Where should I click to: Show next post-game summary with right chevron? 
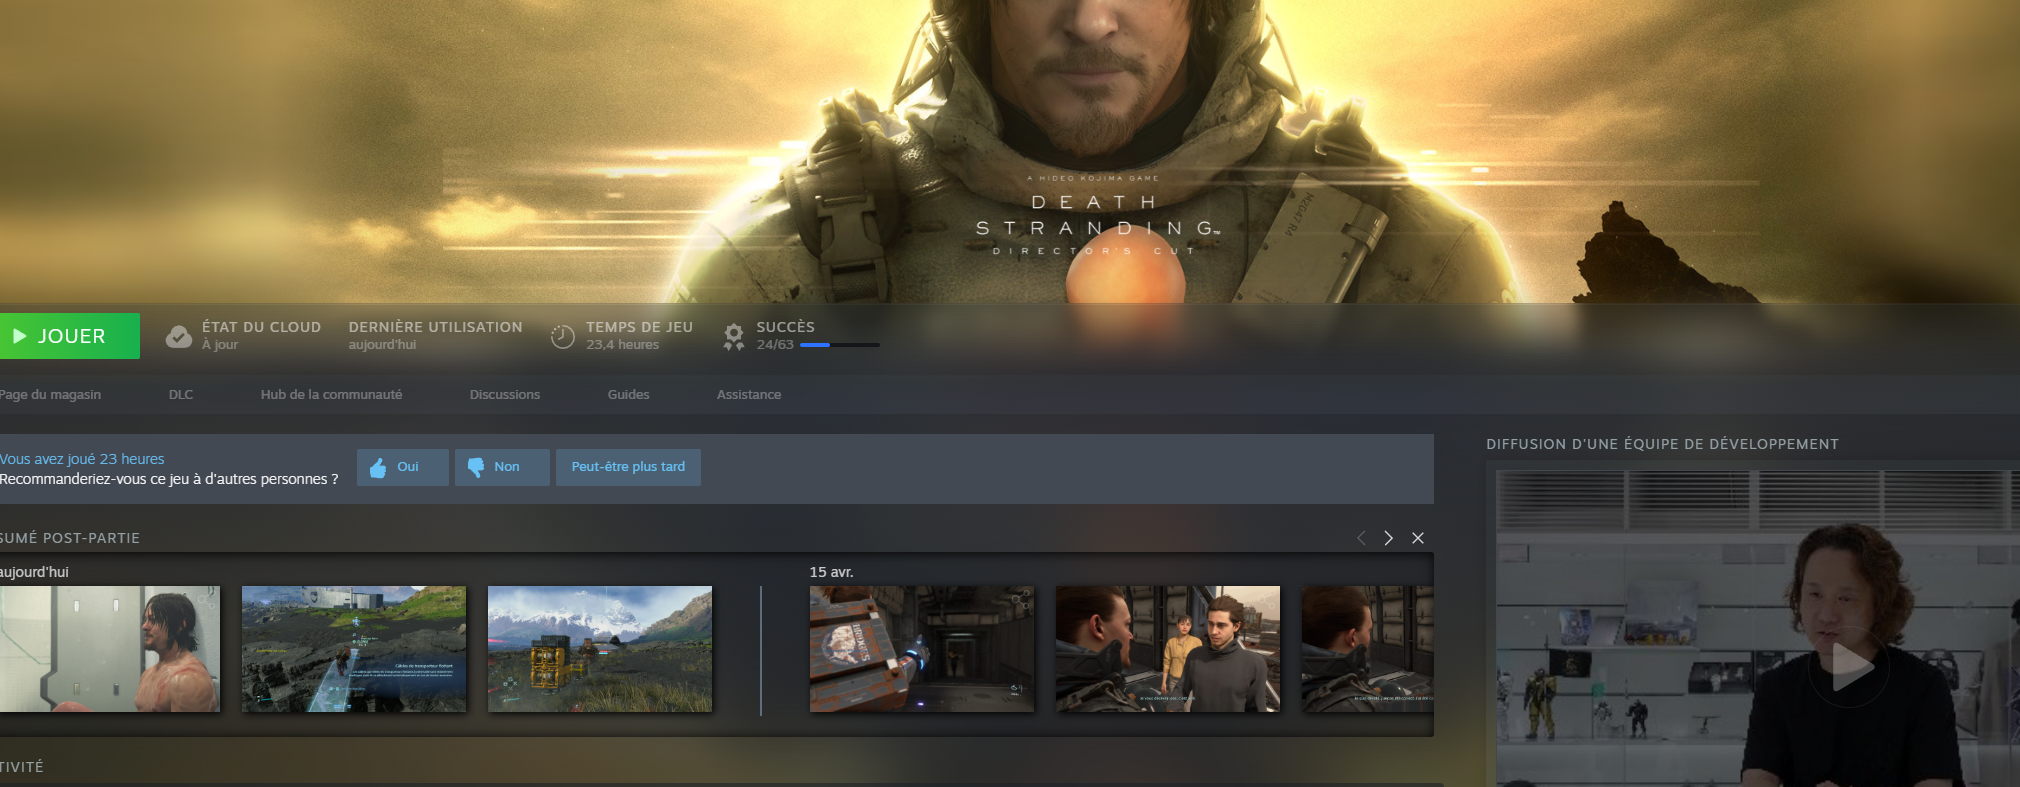tap(1388, 538)
